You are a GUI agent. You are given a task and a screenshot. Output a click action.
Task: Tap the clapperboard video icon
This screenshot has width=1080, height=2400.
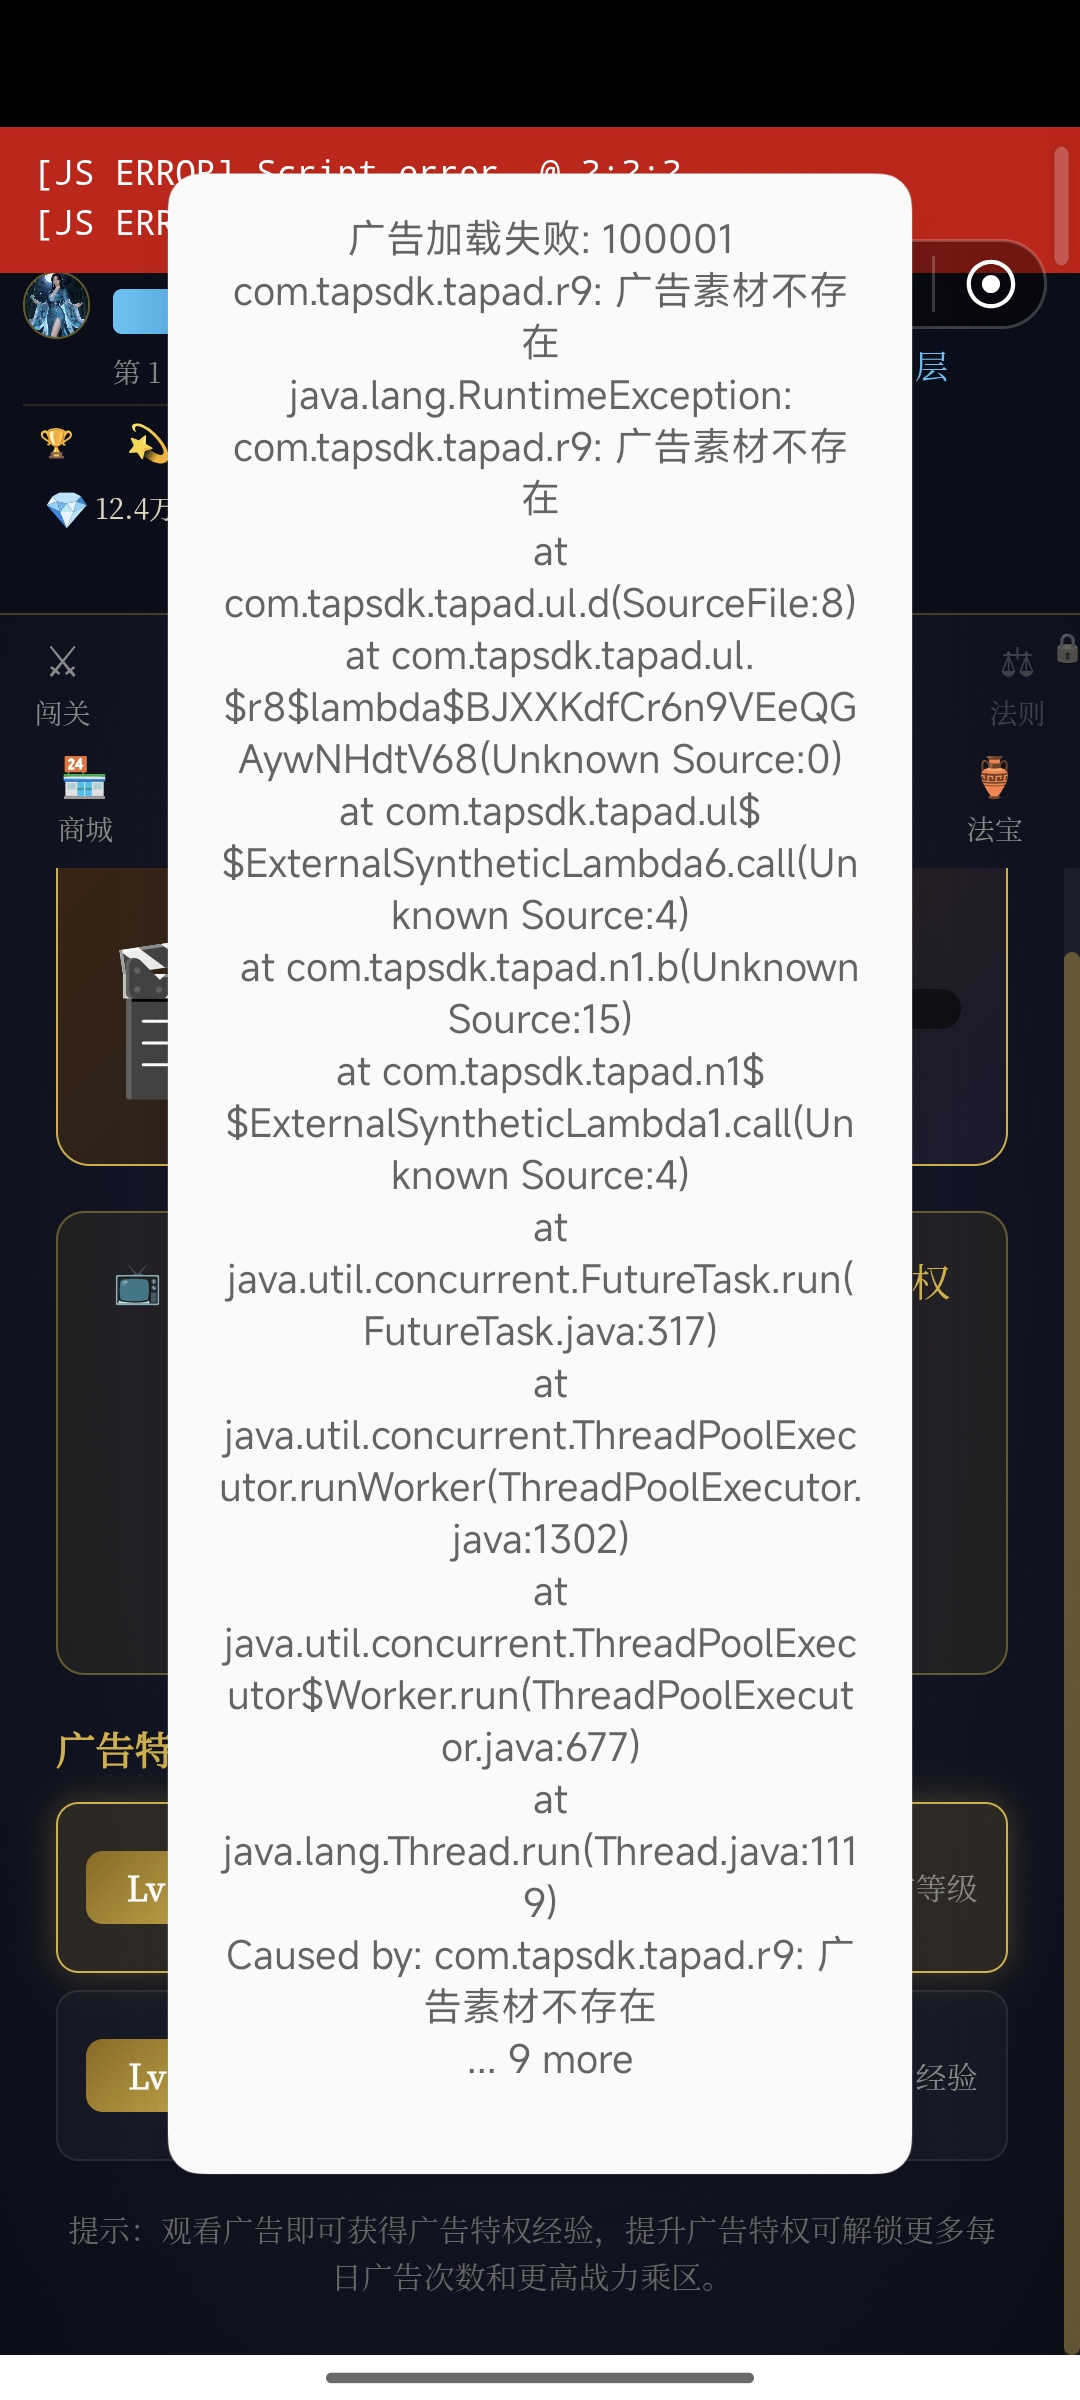pyautogui.click(x=143, y=1020)
